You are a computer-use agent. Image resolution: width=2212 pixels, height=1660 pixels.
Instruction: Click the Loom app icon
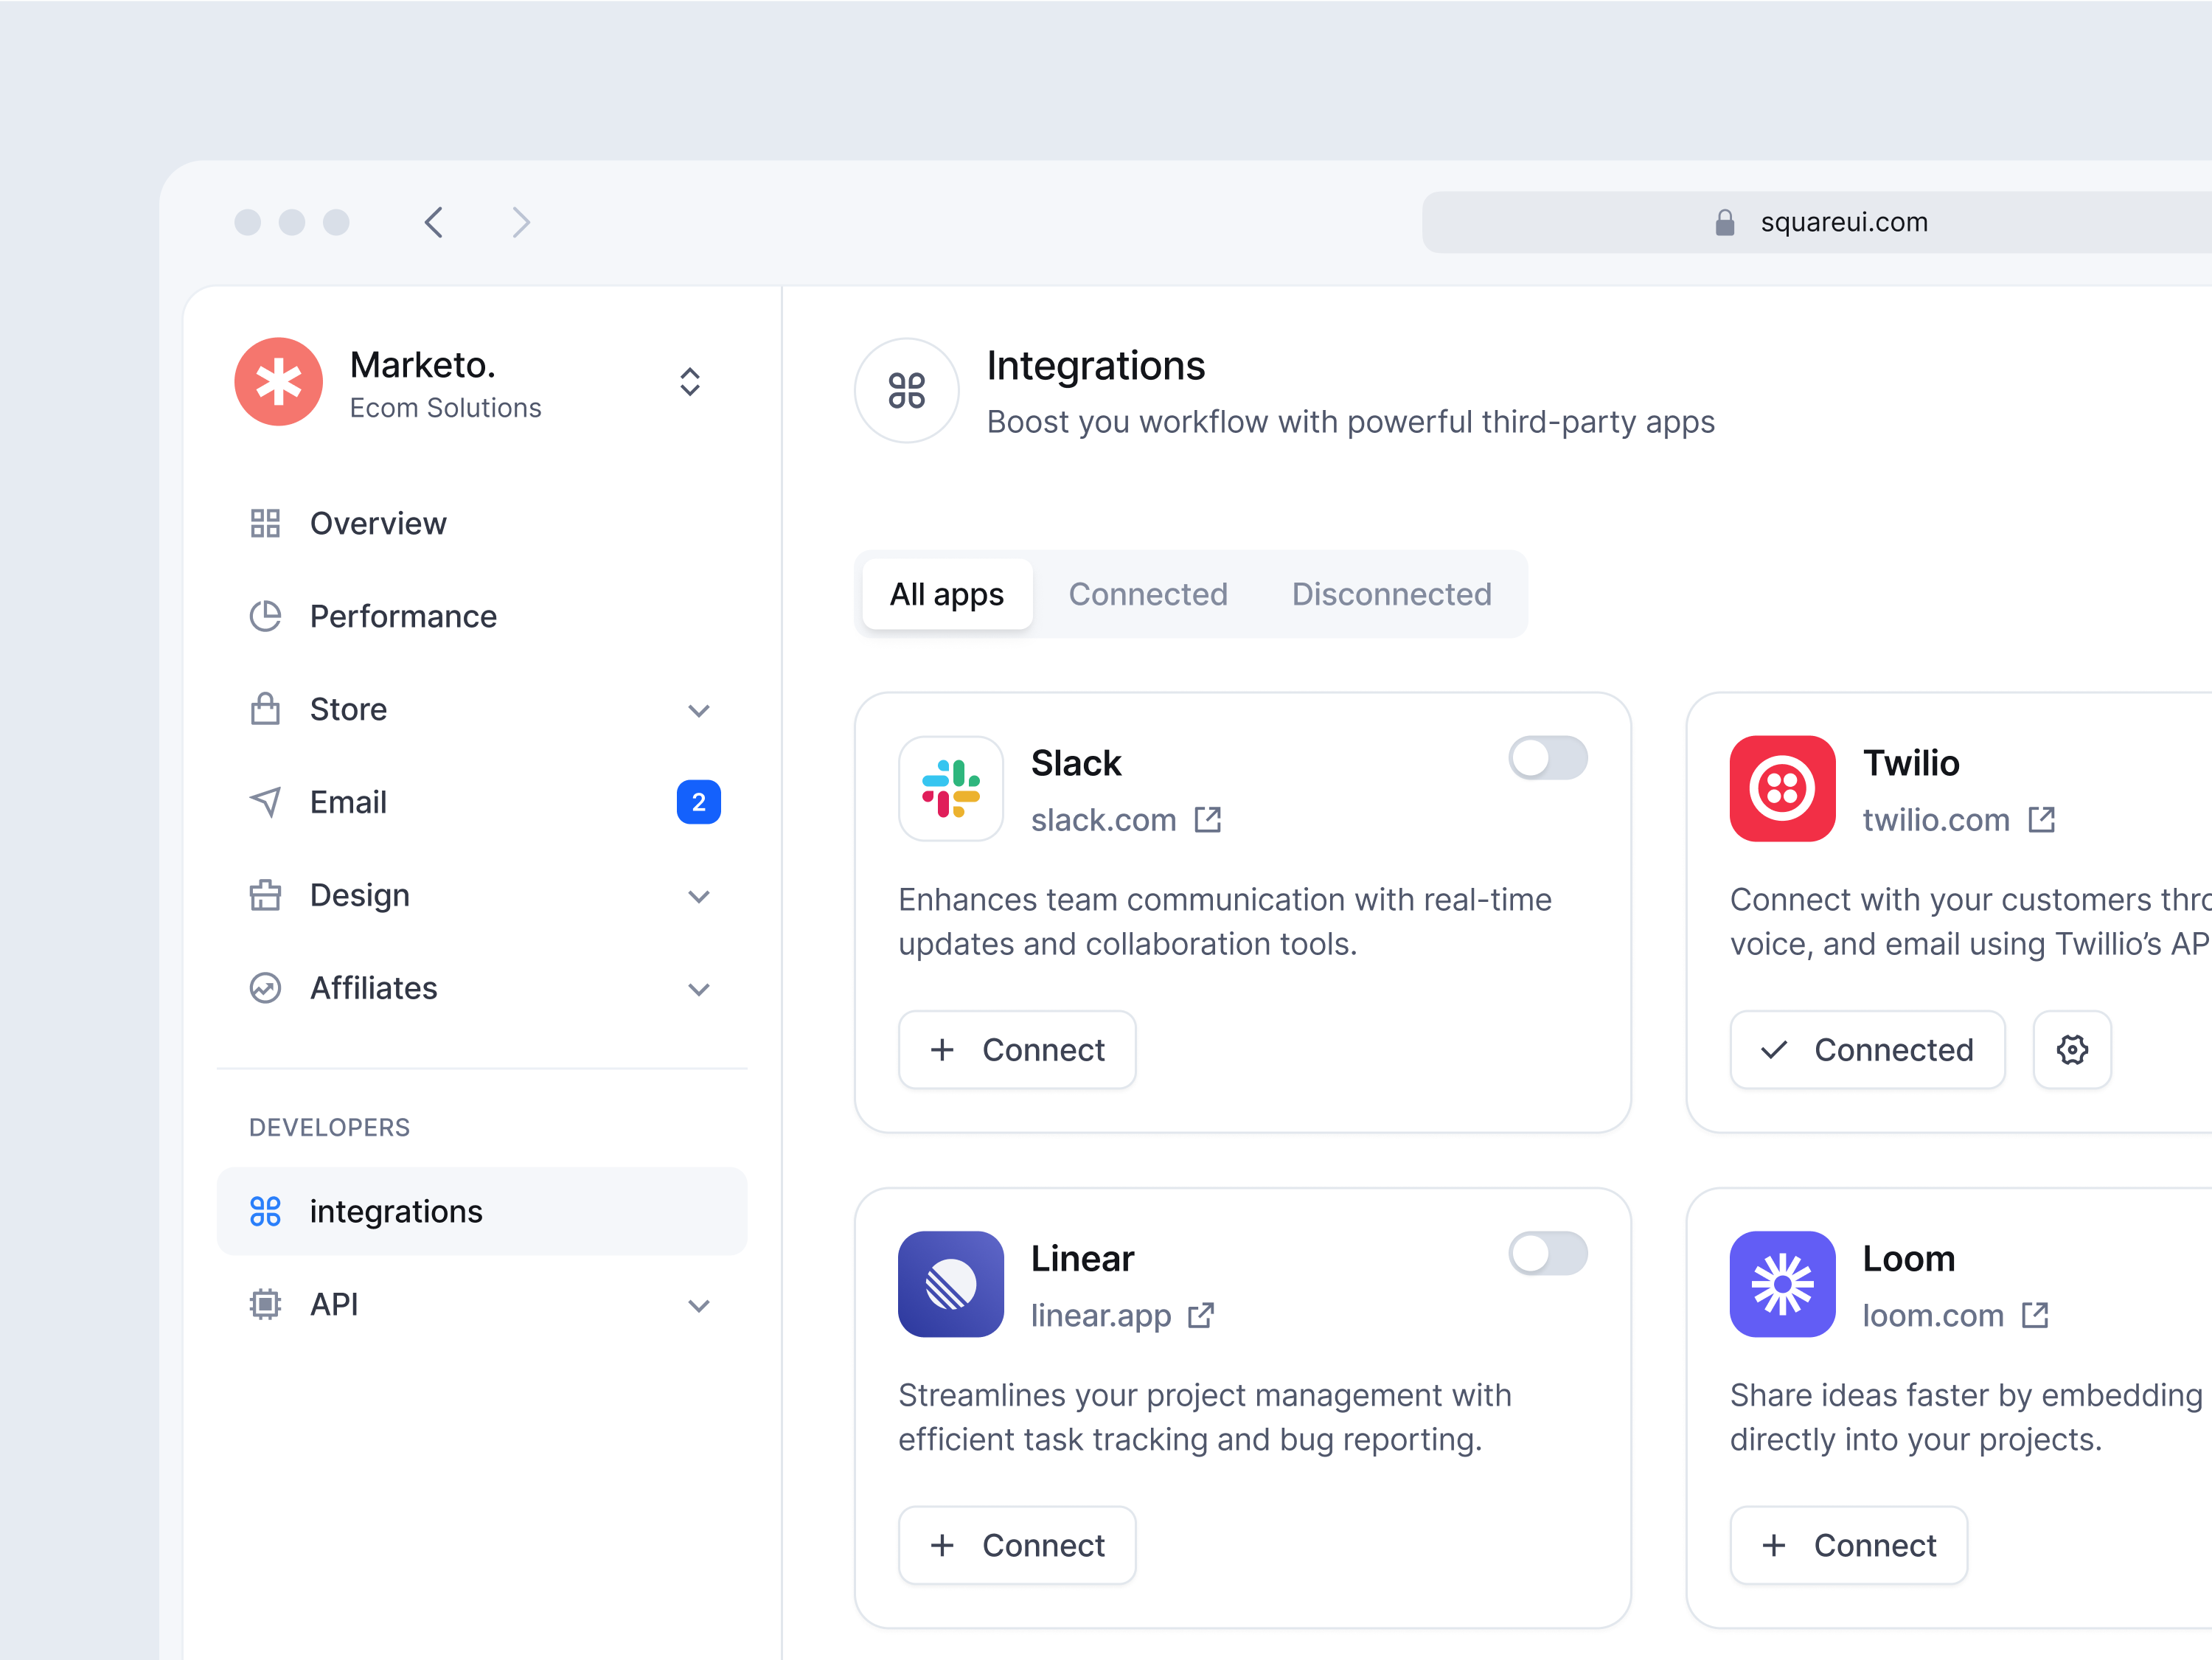click(1782, 1285)
